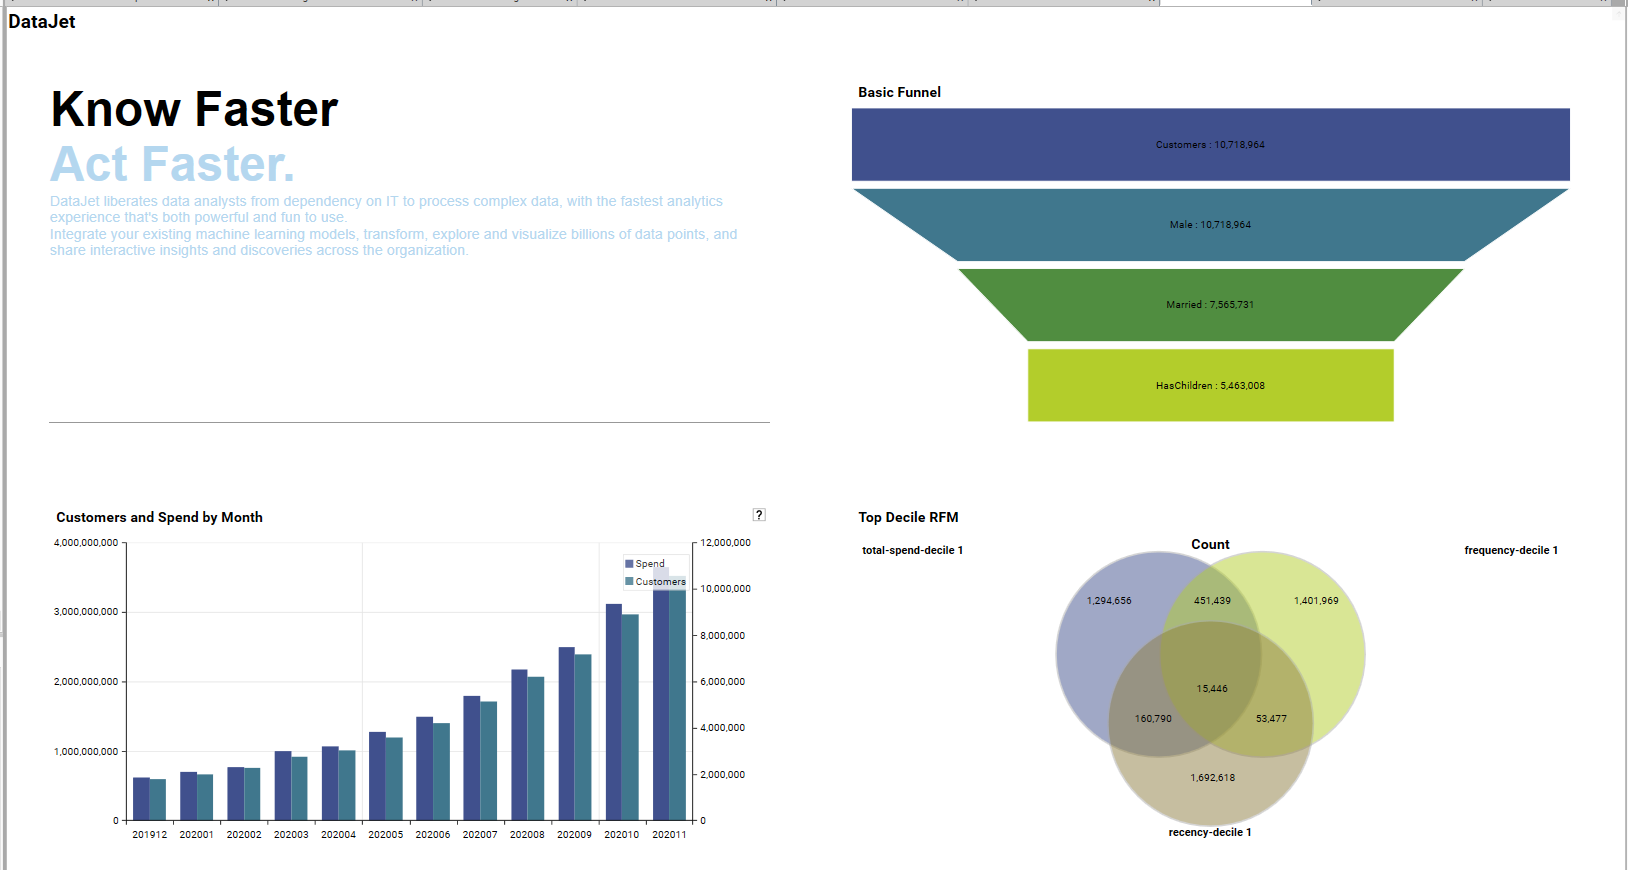This screenshot has width=1628, height=870.
Task: Click the 'DataJet' header text
Action: click(42, 22)
